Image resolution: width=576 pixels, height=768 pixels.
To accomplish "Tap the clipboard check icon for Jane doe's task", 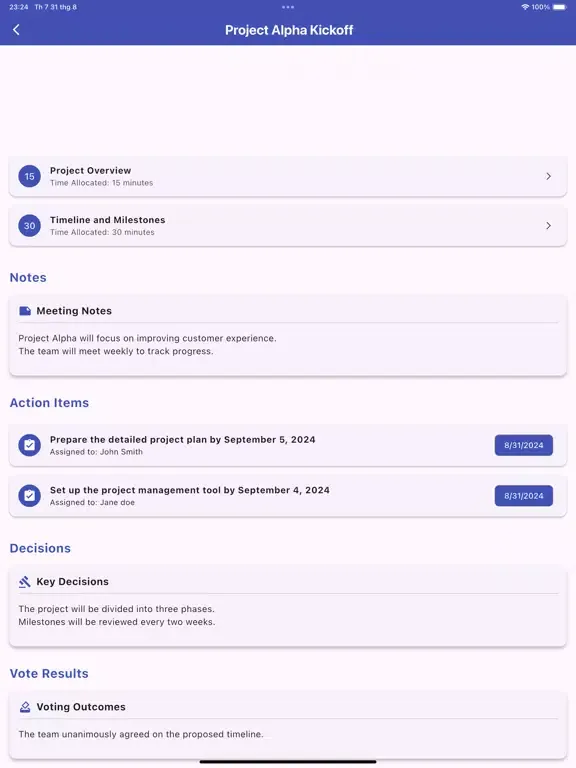I will pos(29,496).
